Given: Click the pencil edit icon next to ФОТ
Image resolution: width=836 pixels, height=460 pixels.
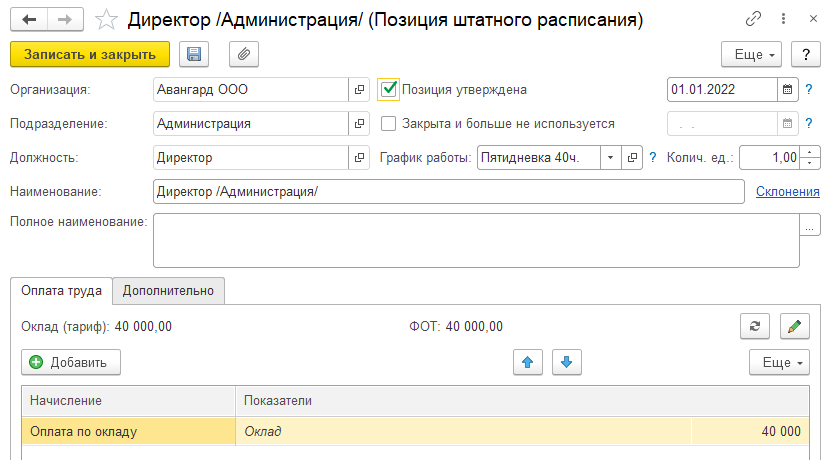Looking at the screenshot, I should coord(793,326).
